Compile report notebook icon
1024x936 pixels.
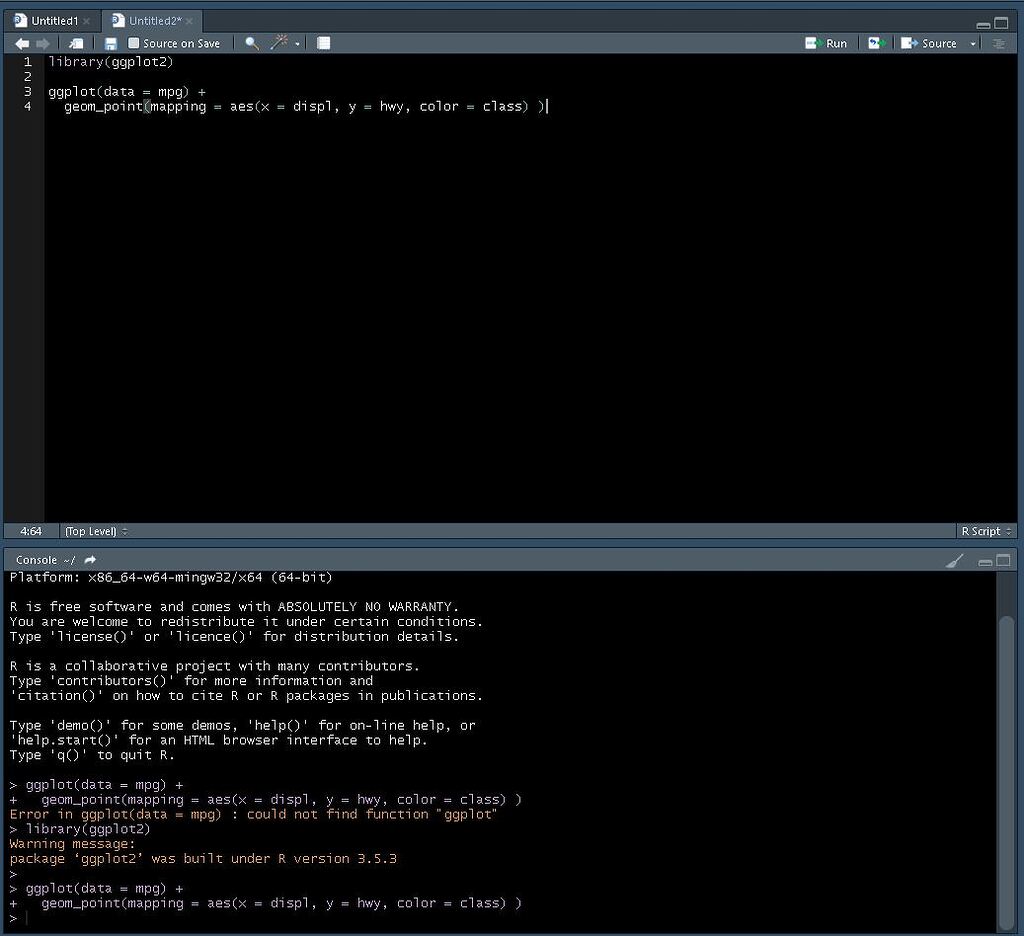click(323, 43)
